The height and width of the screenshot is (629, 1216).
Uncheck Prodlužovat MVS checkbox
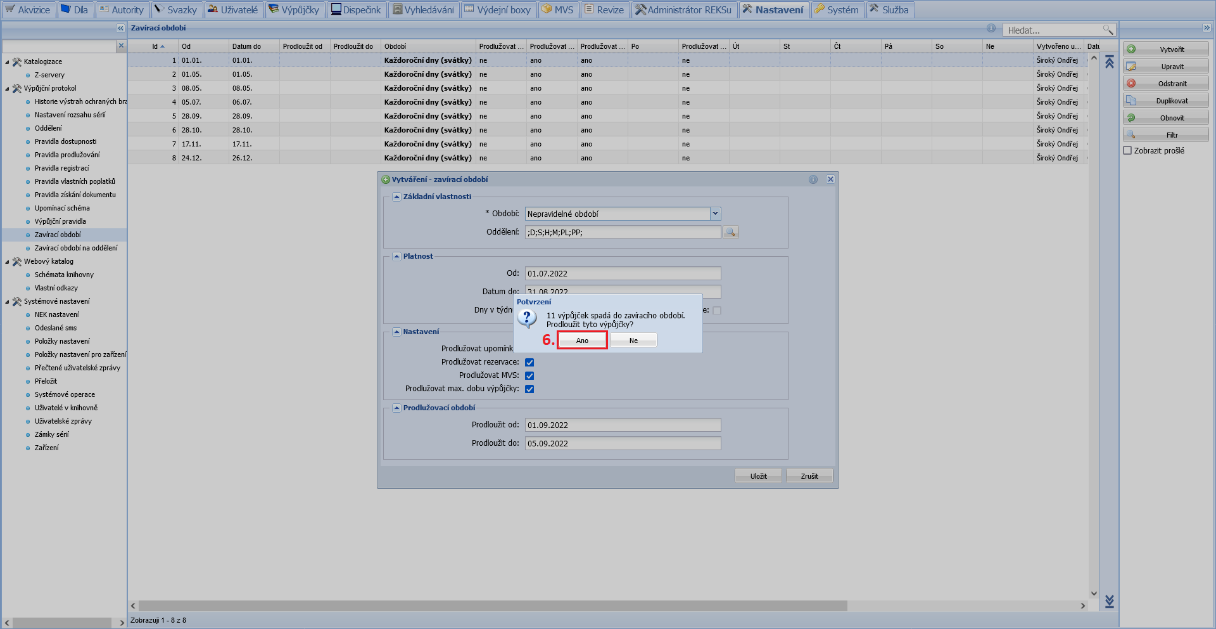[x=530, y=375]
